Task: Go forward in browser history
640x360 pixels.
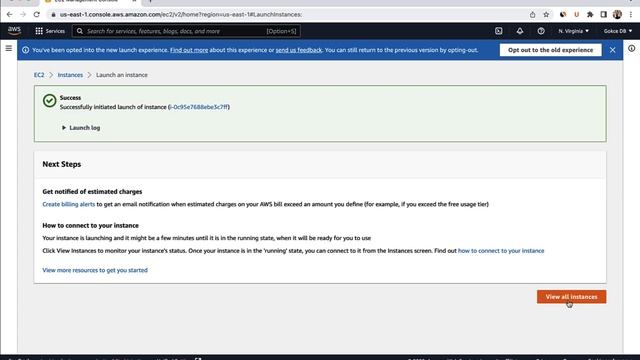Action: tap(23, 14)
